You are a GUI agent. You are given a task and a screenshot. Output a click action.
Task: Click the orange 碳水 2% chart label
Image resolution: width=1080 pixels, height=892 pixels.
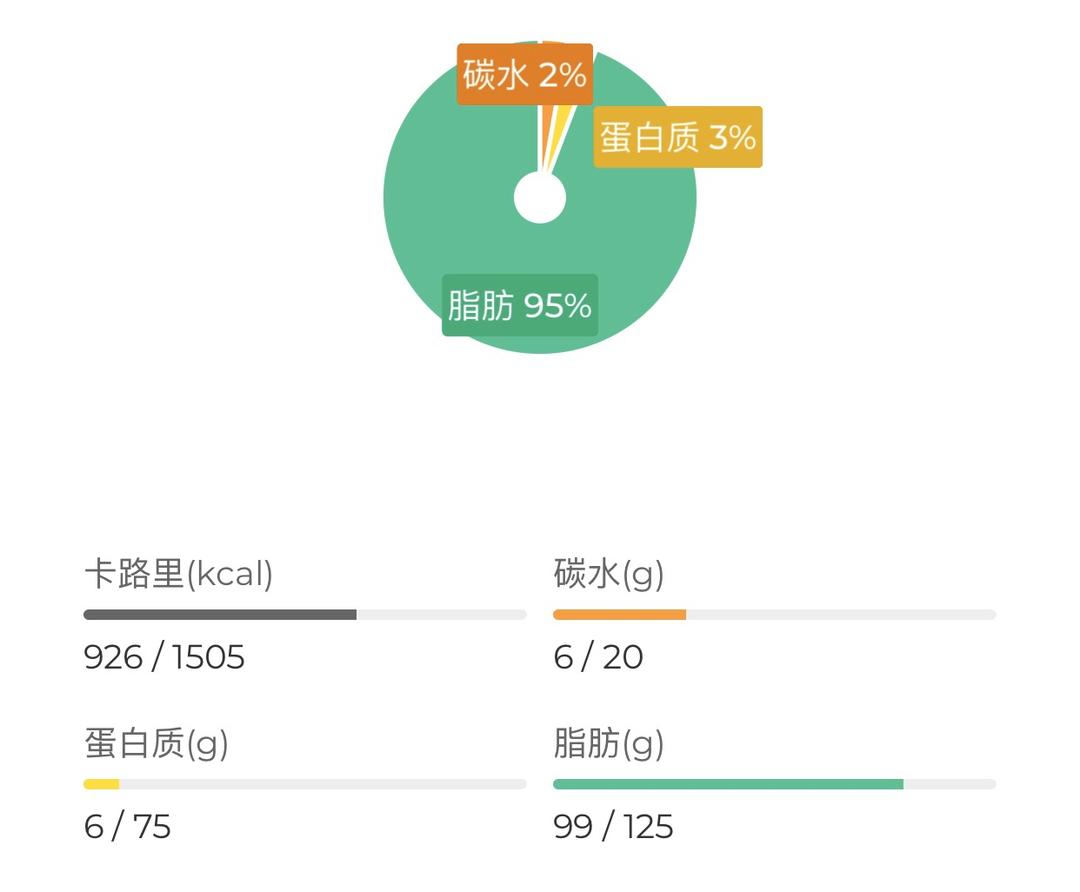pos(524,74)
